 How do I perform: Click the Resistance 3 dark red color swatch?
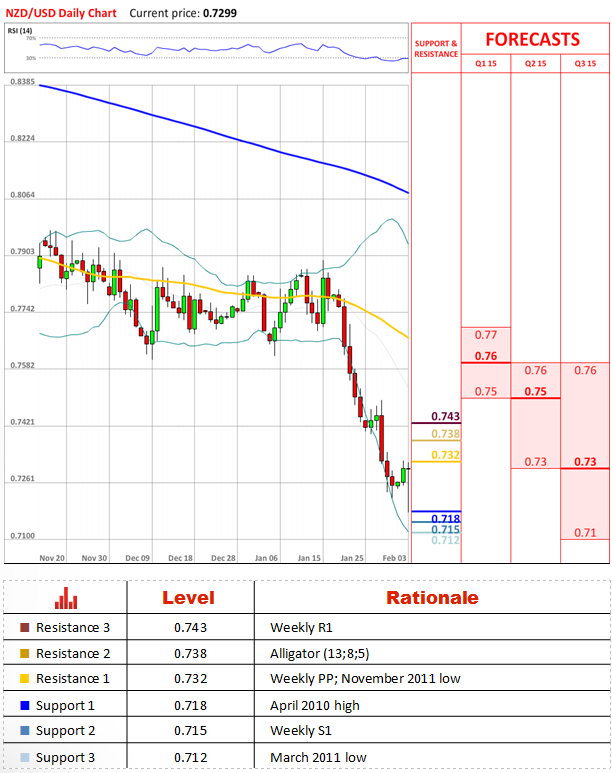click(x=25, y=628)
